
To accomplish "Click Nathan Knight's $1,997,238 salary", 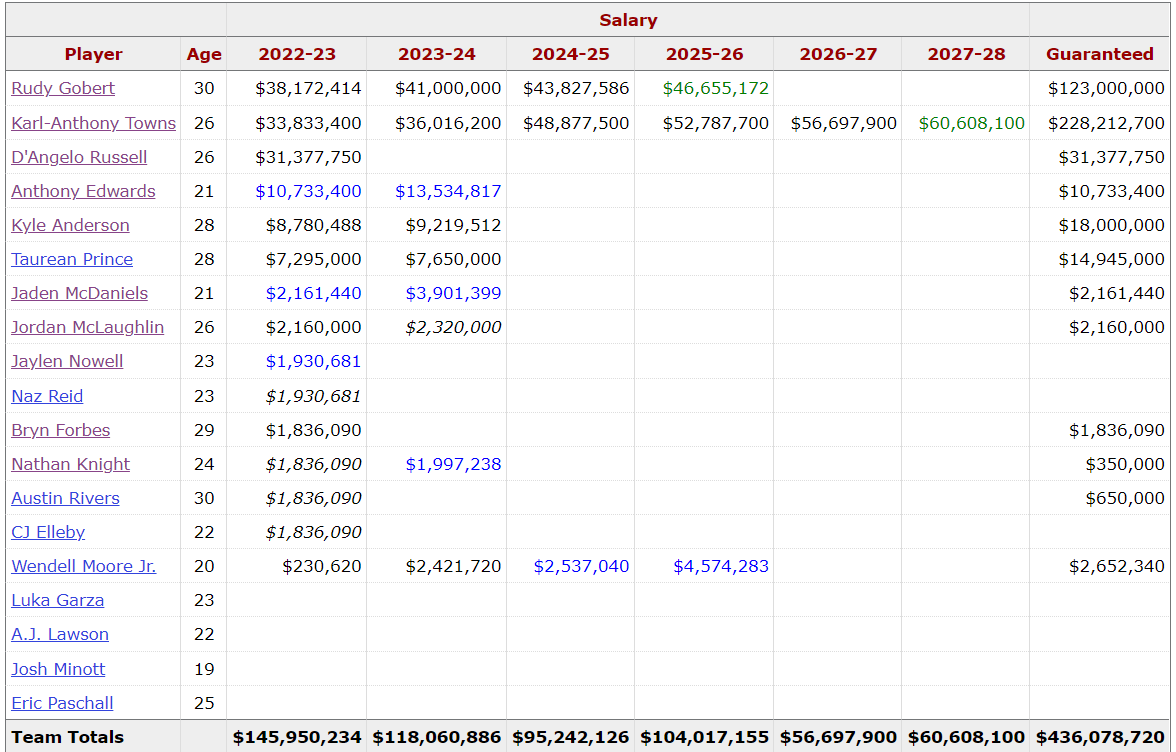I will point(454,464).
